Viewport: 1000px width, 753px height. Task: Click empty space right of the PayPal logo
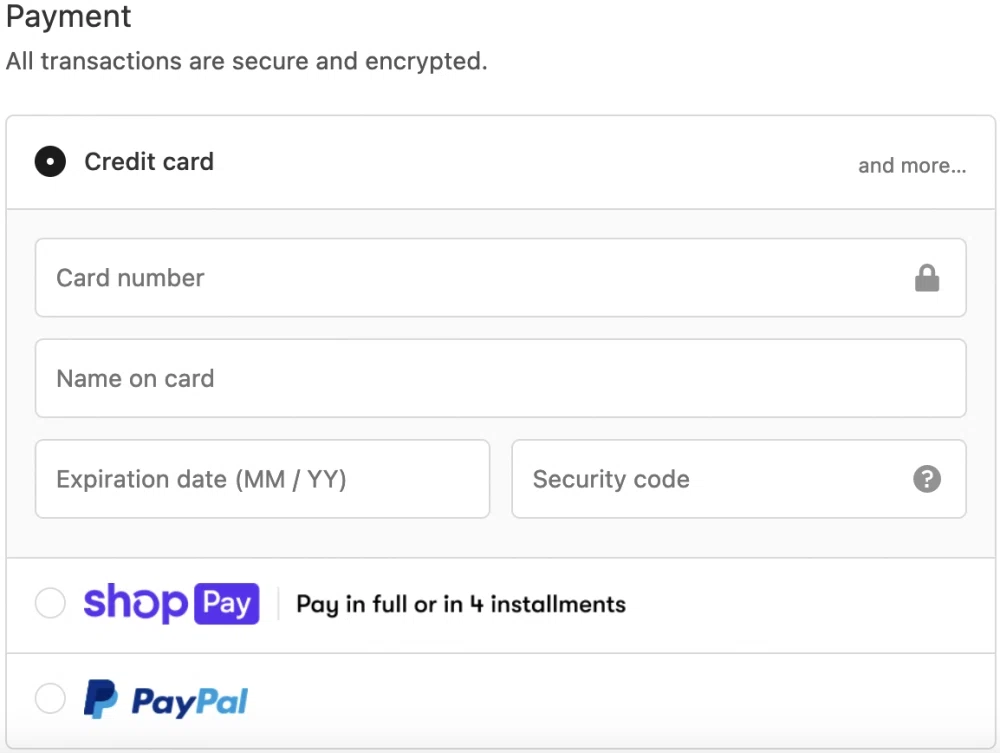(x=600, y=699)
